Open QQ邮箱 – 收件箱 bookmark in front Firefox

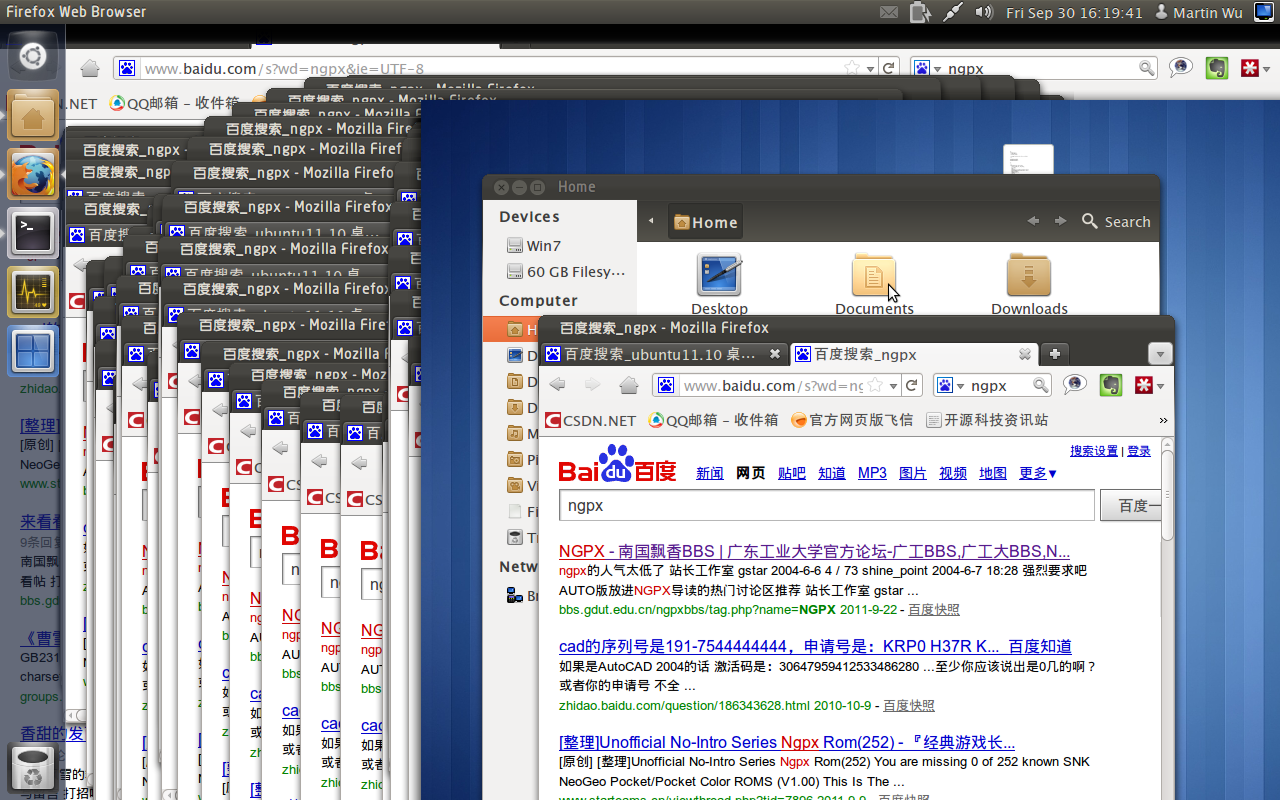click(x=713, y=420)
